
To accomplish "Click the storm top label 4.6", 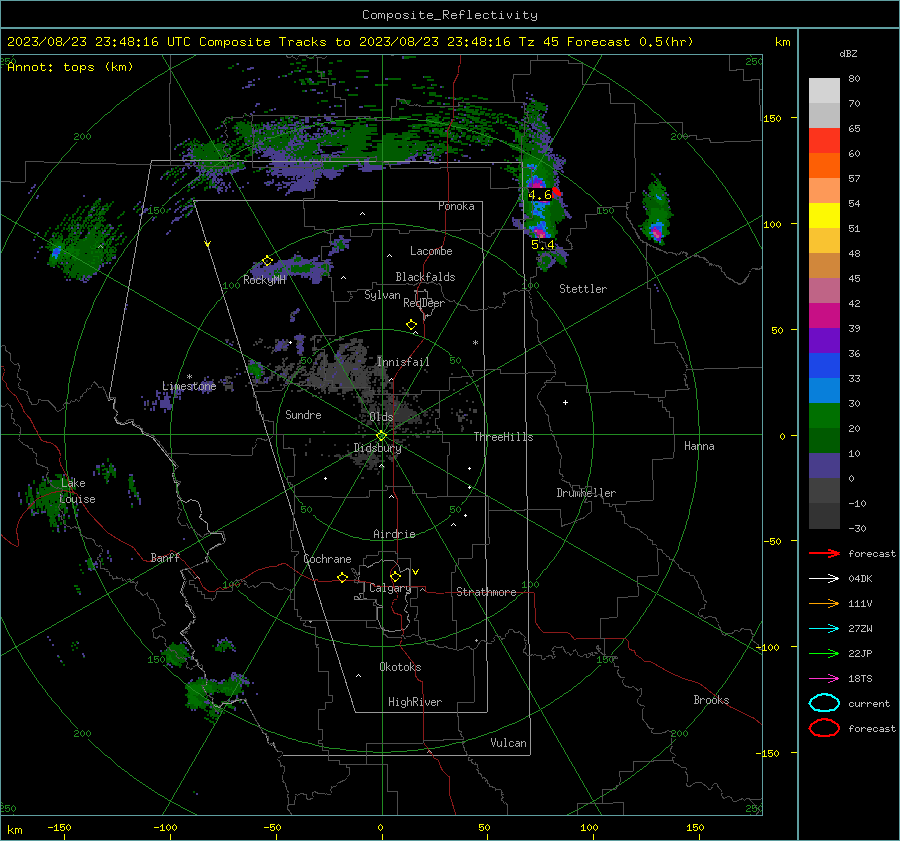I will coord(540,195).
